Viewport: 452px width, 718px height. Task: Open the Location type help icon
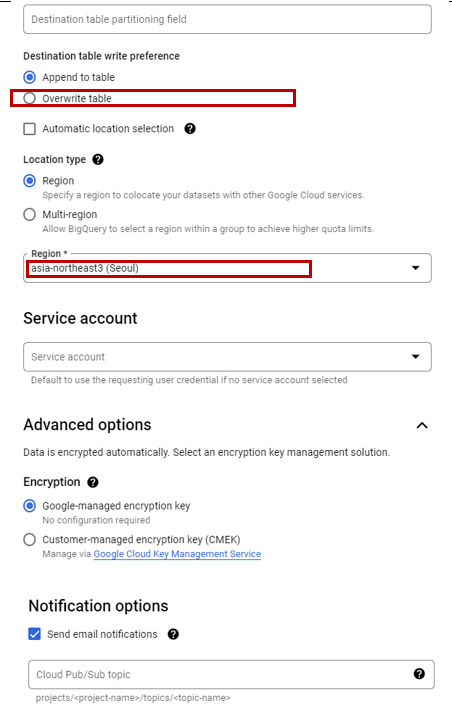click(98, 159)
